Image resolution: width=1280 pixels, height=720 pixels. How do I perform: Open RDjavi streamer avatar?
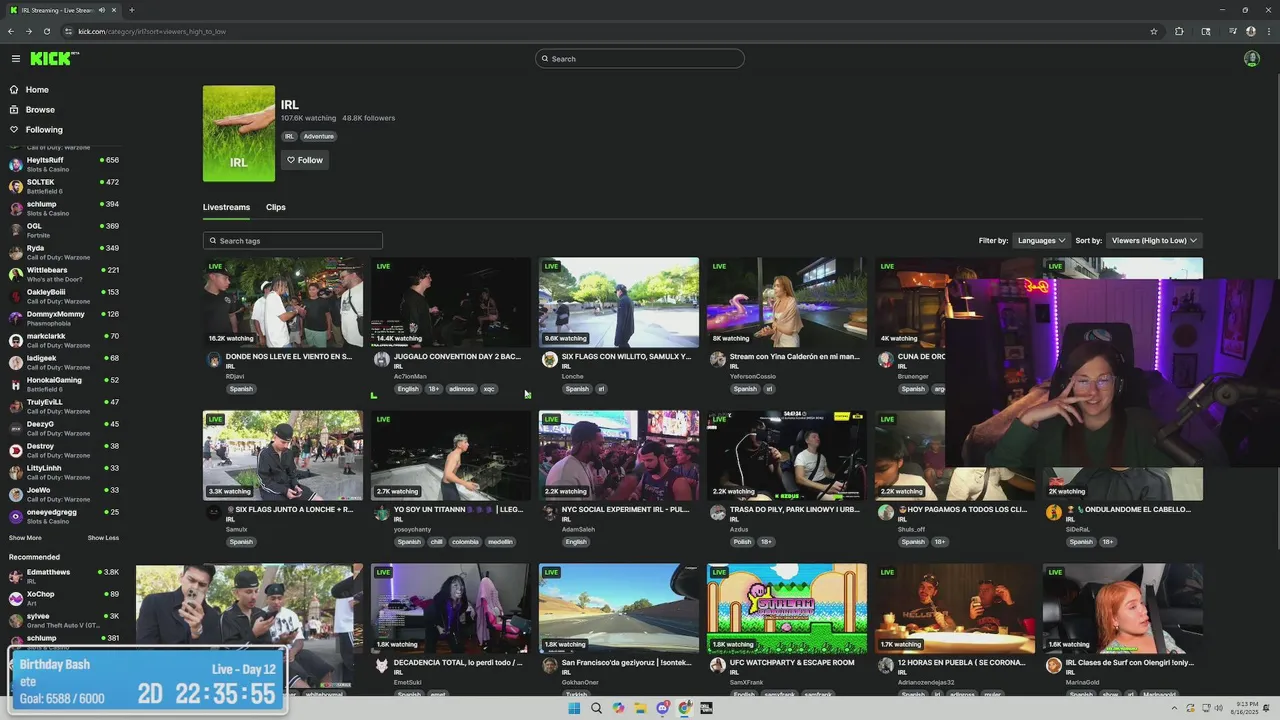[x=213, y=360]
